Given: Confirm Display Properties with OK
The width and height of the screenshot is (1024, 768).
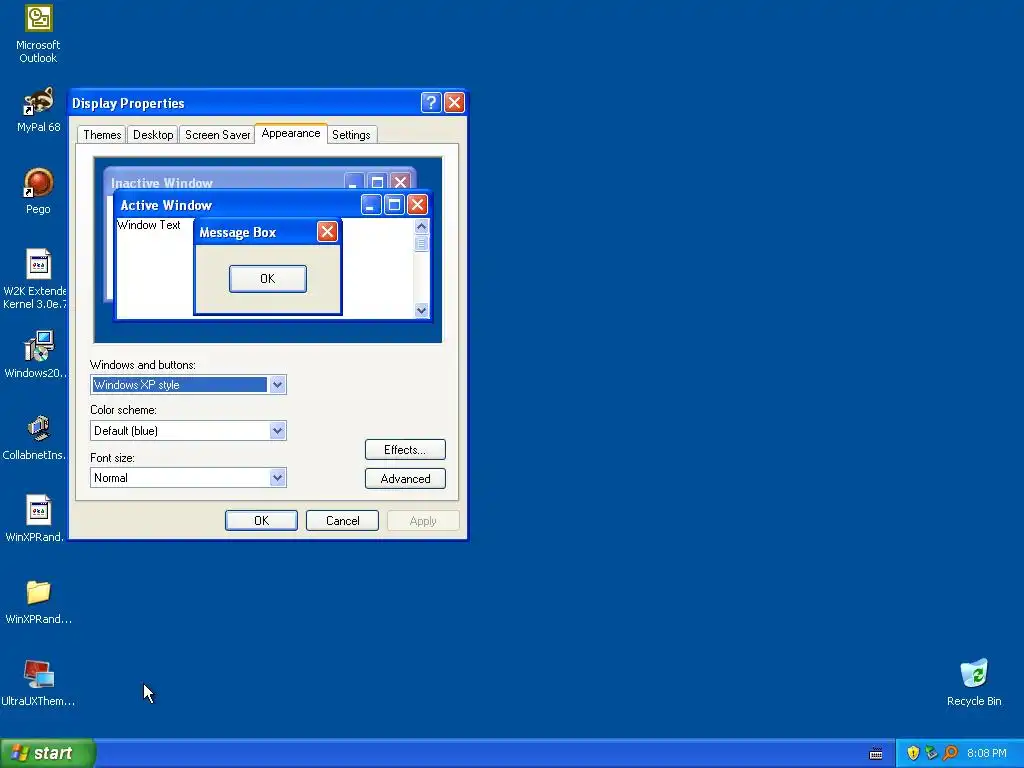Looking at the screenshot, I should click(261, 520).
